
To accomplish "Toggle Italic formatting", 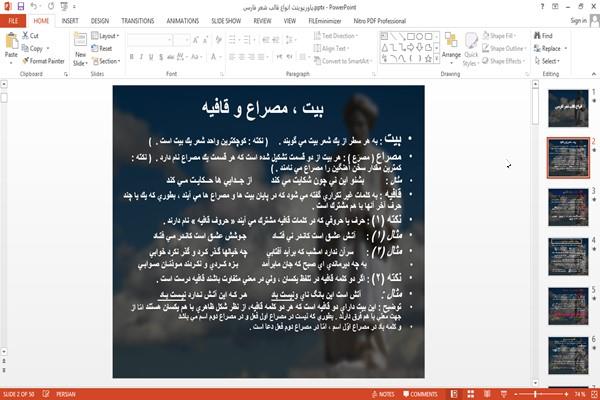I will [141, 57].
